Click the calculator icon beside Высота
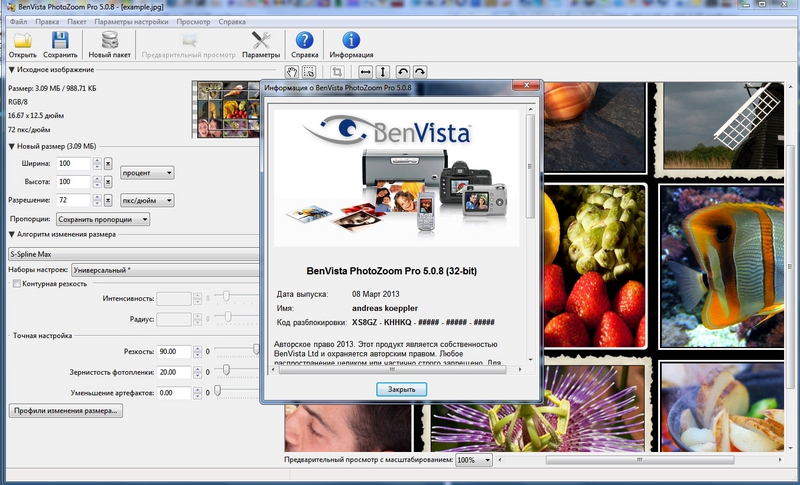800x485 pixels. point(108,182)
